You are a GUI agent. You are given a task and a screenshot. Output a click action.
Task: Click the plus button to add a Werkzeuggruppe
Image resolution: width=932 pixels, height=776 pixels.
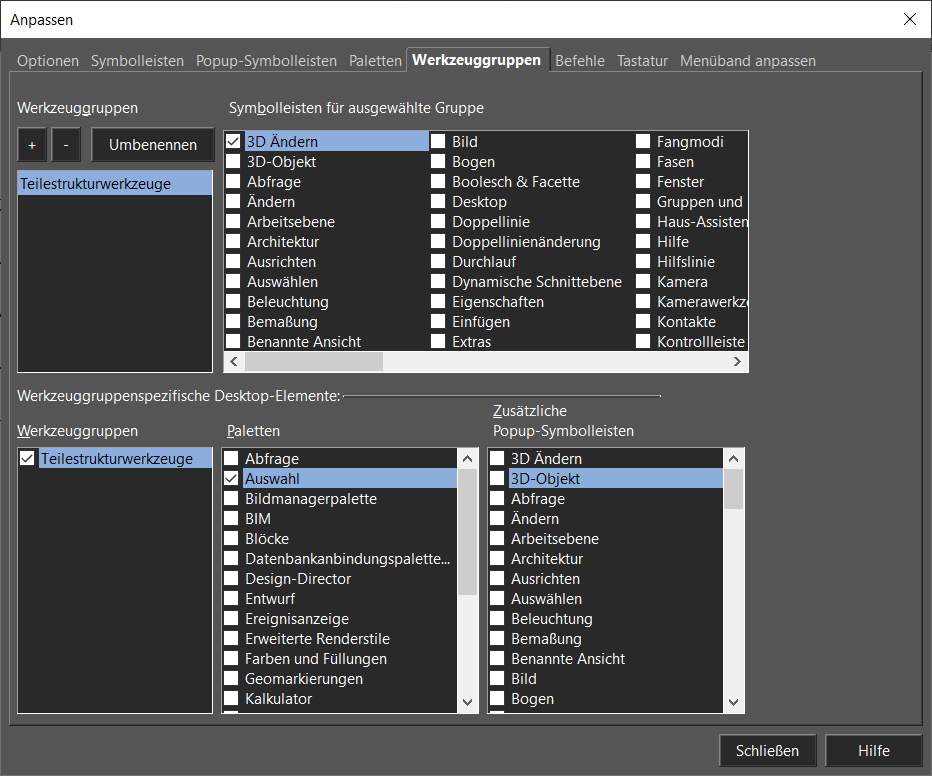[31, 145]
